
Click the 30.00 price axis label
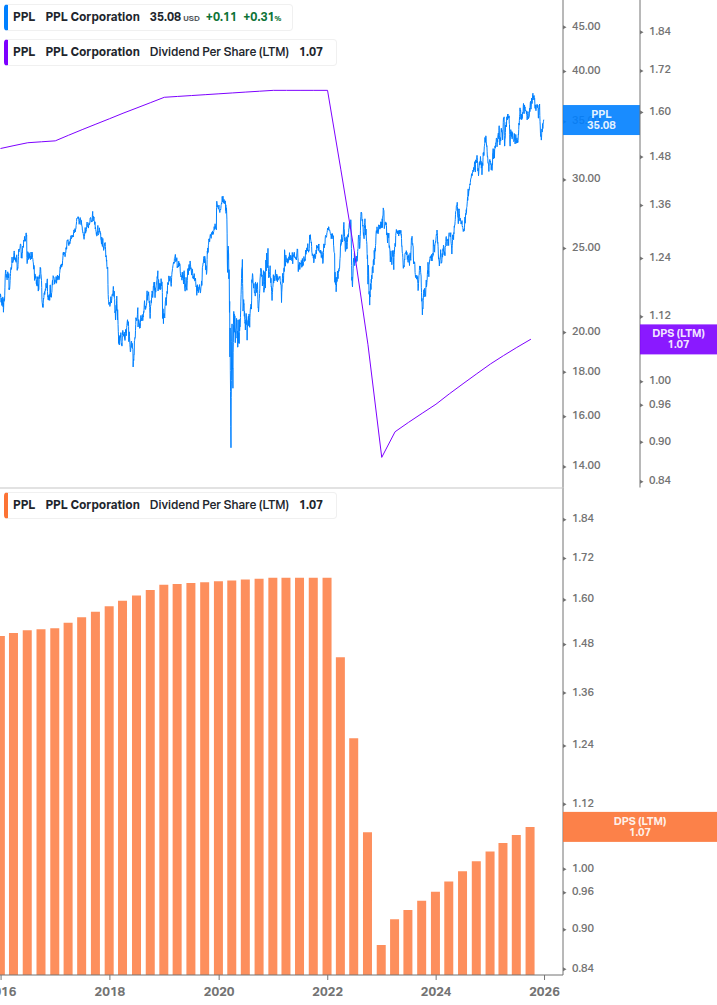point(586,178)
